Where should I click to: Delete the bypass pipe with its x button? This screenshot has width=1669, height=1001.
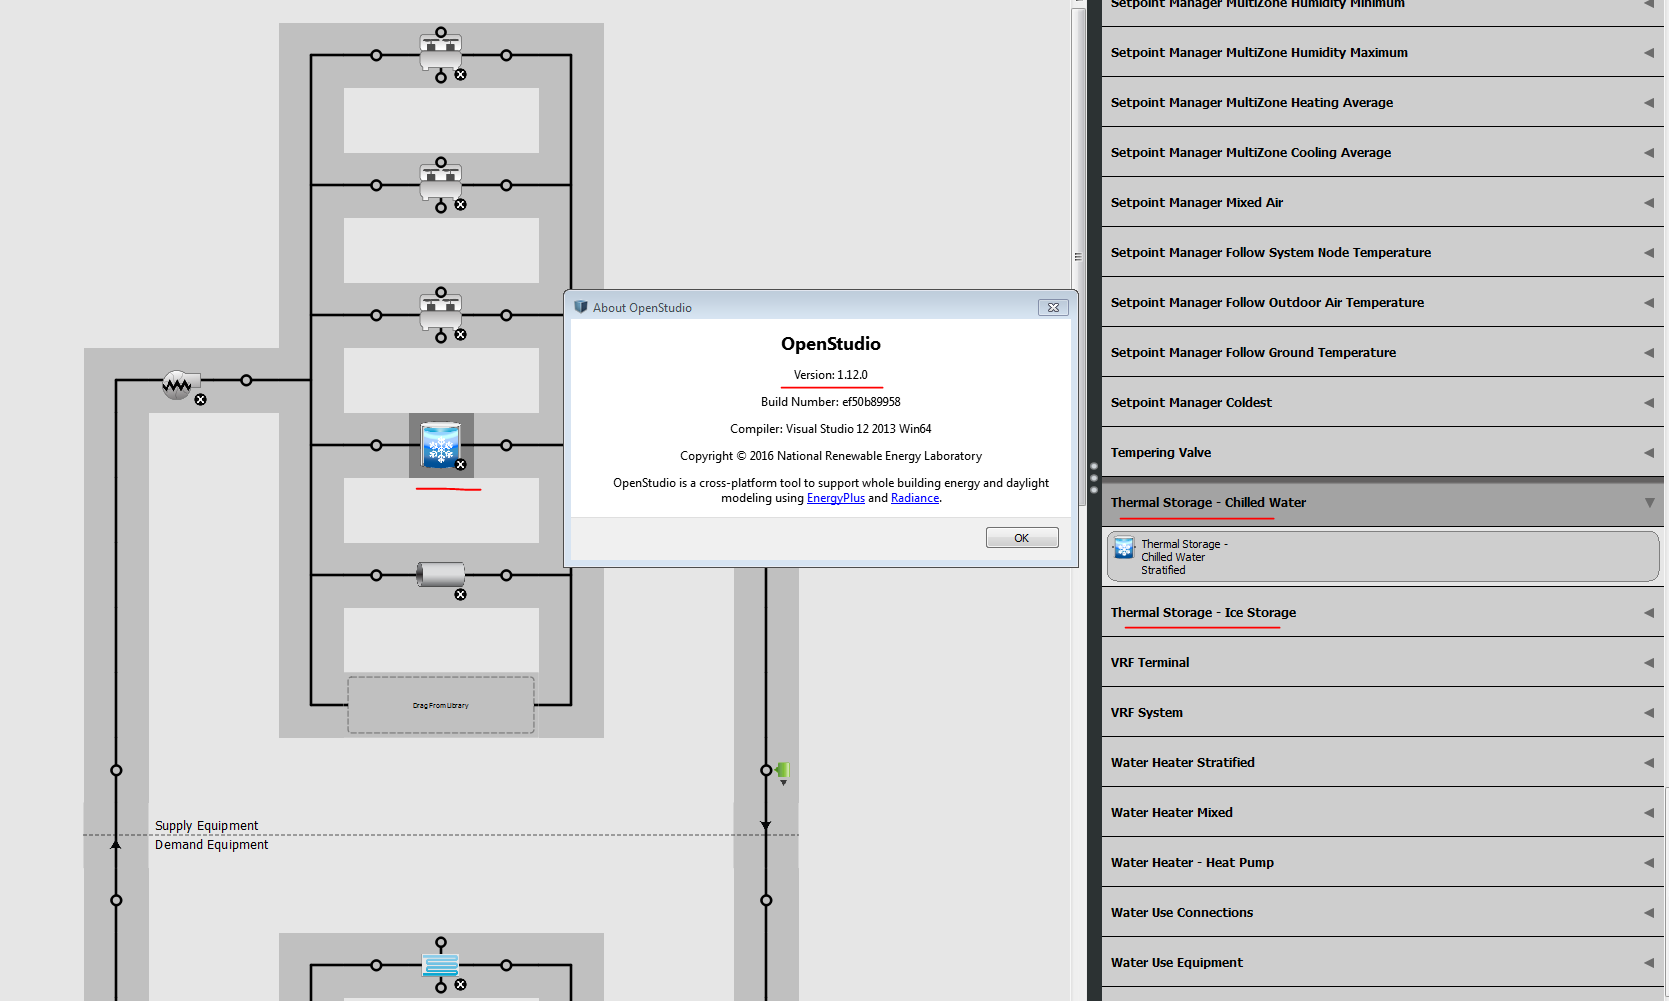point(461,595)
